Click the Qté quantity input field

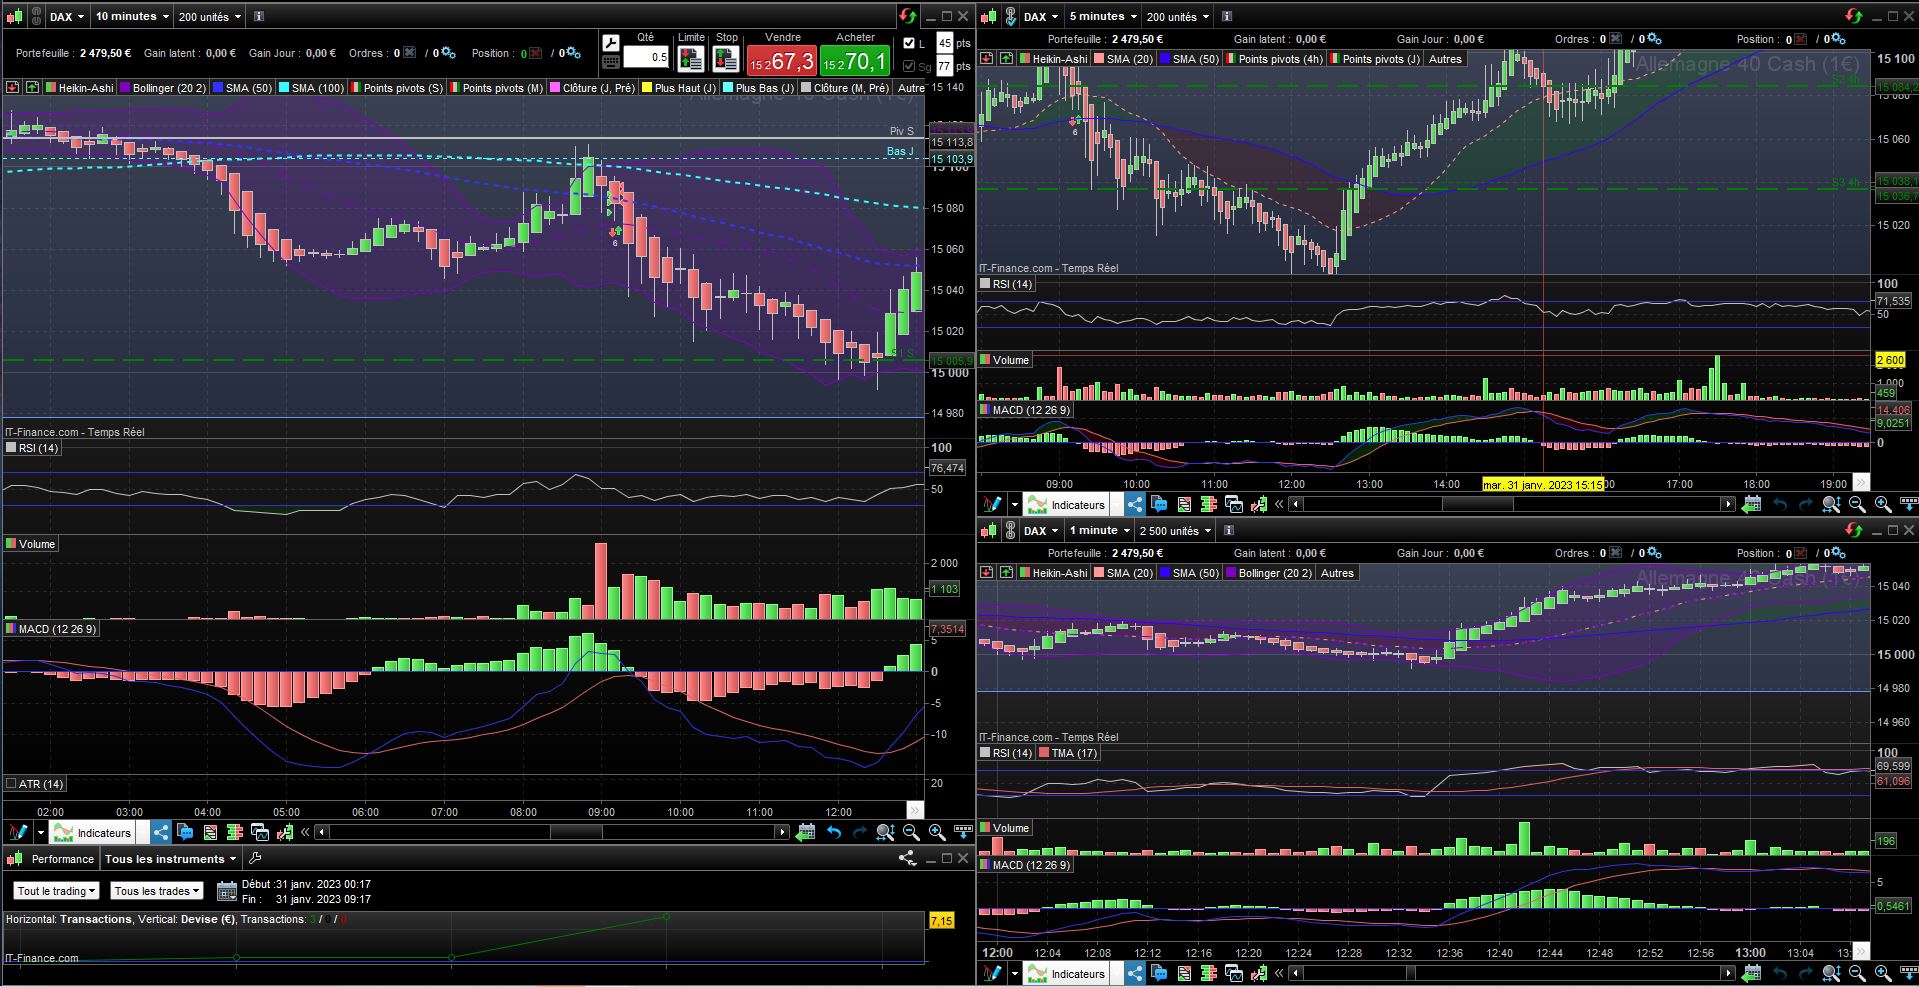(x=647, y=57)
